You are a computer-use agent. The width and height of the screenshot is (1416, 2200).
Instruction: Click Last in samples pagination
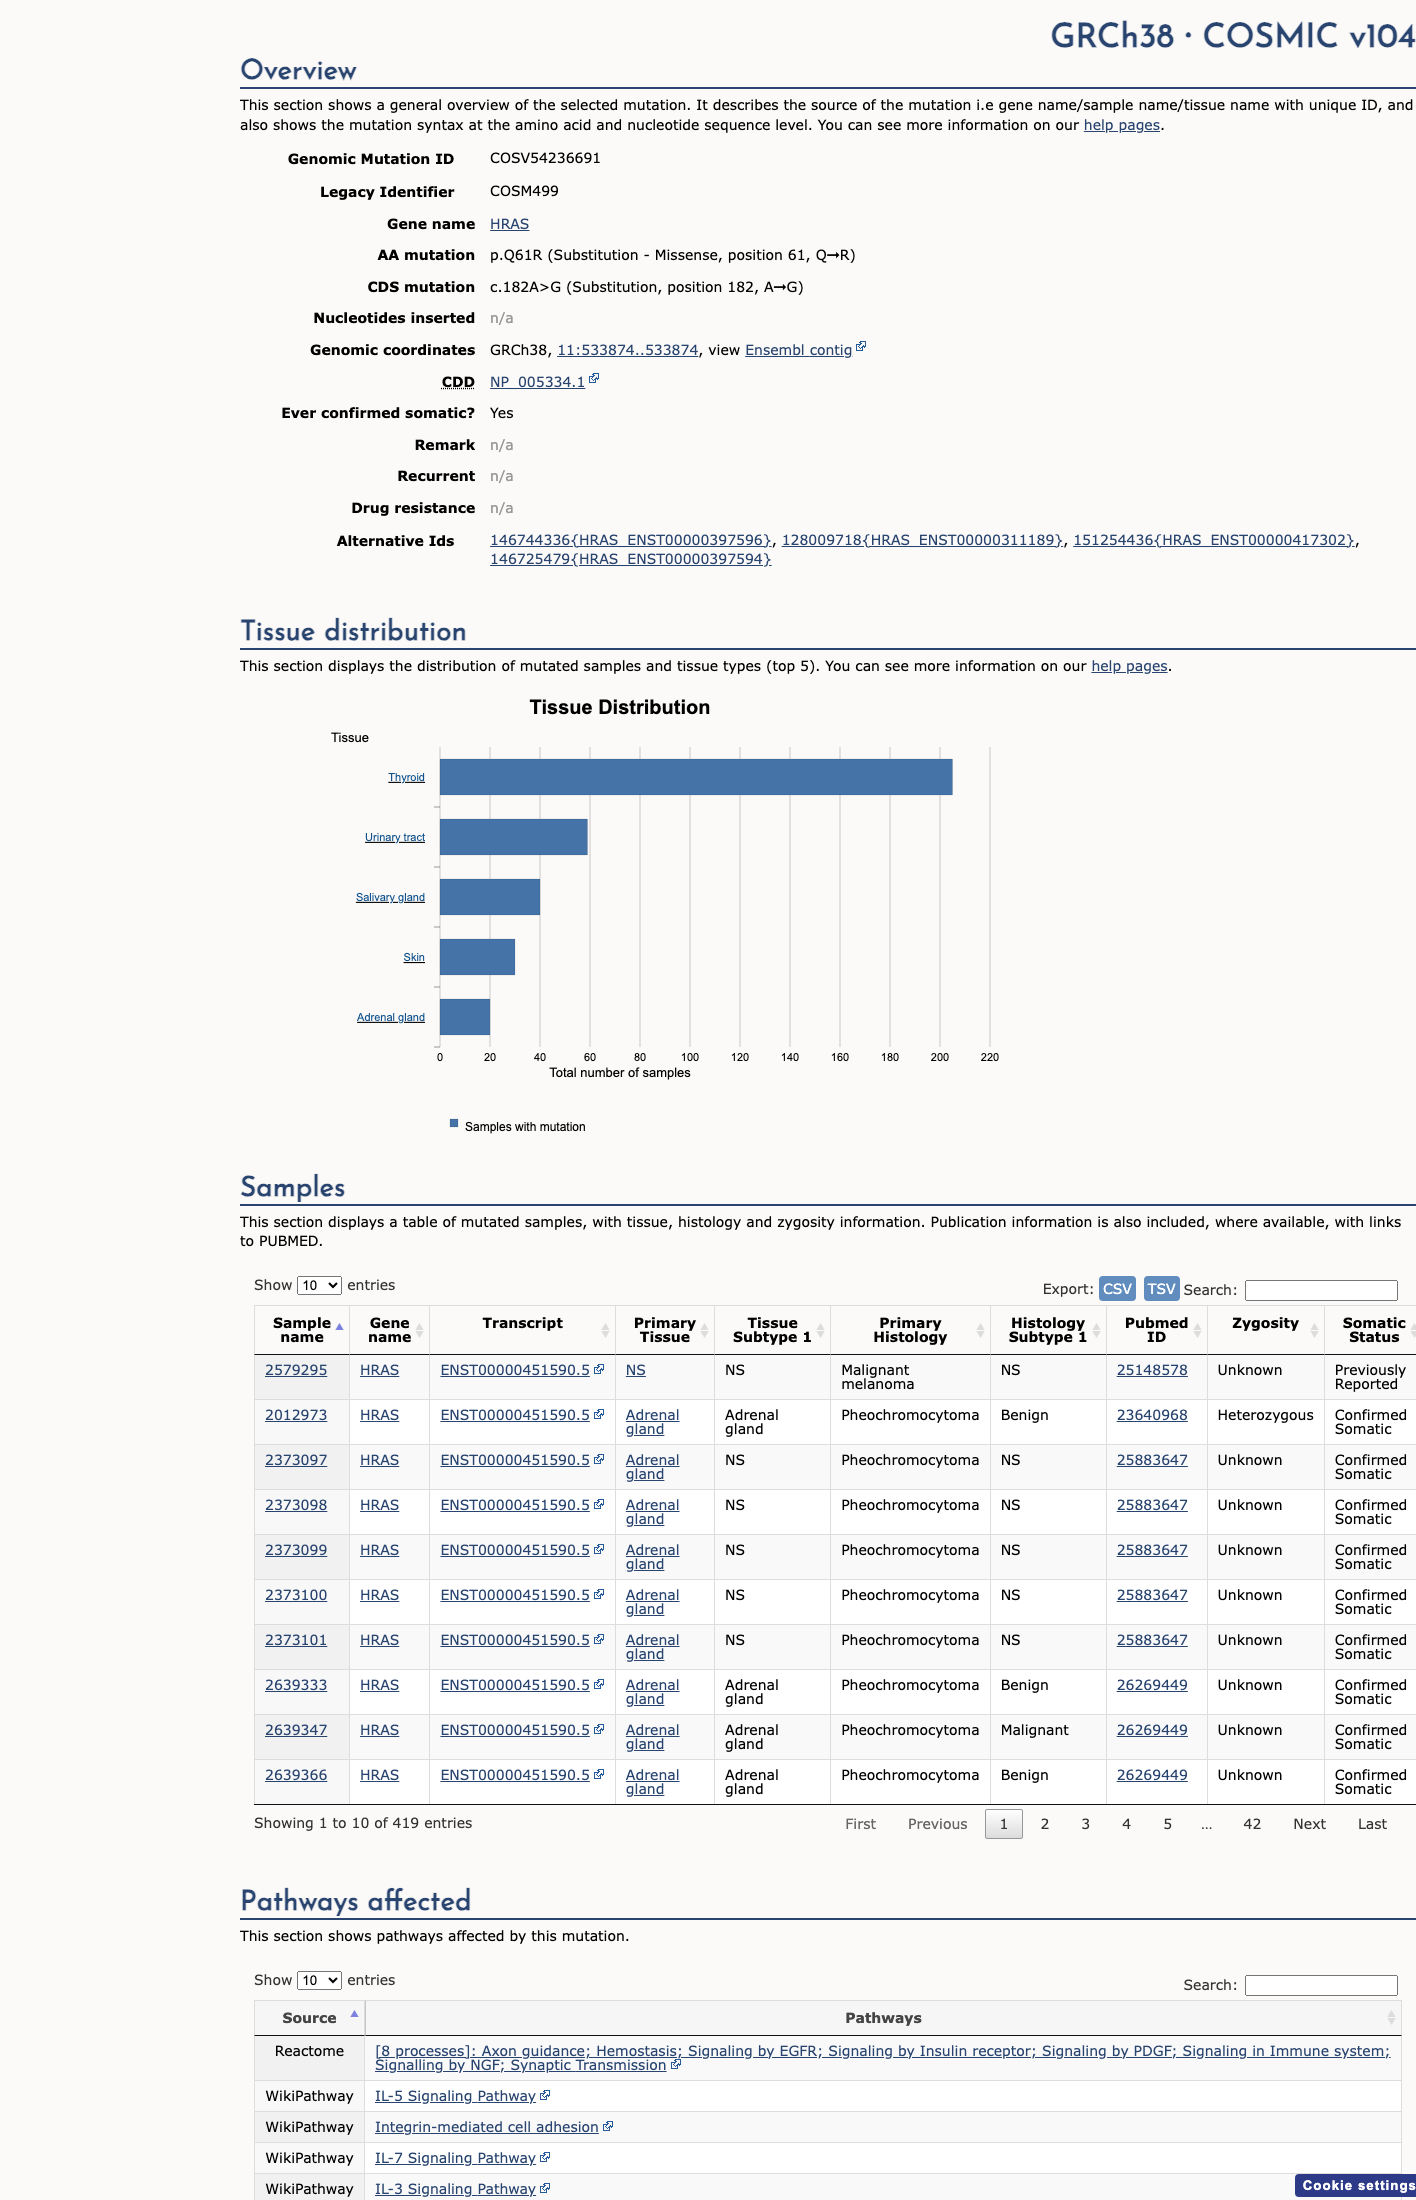[1372, 1824]
